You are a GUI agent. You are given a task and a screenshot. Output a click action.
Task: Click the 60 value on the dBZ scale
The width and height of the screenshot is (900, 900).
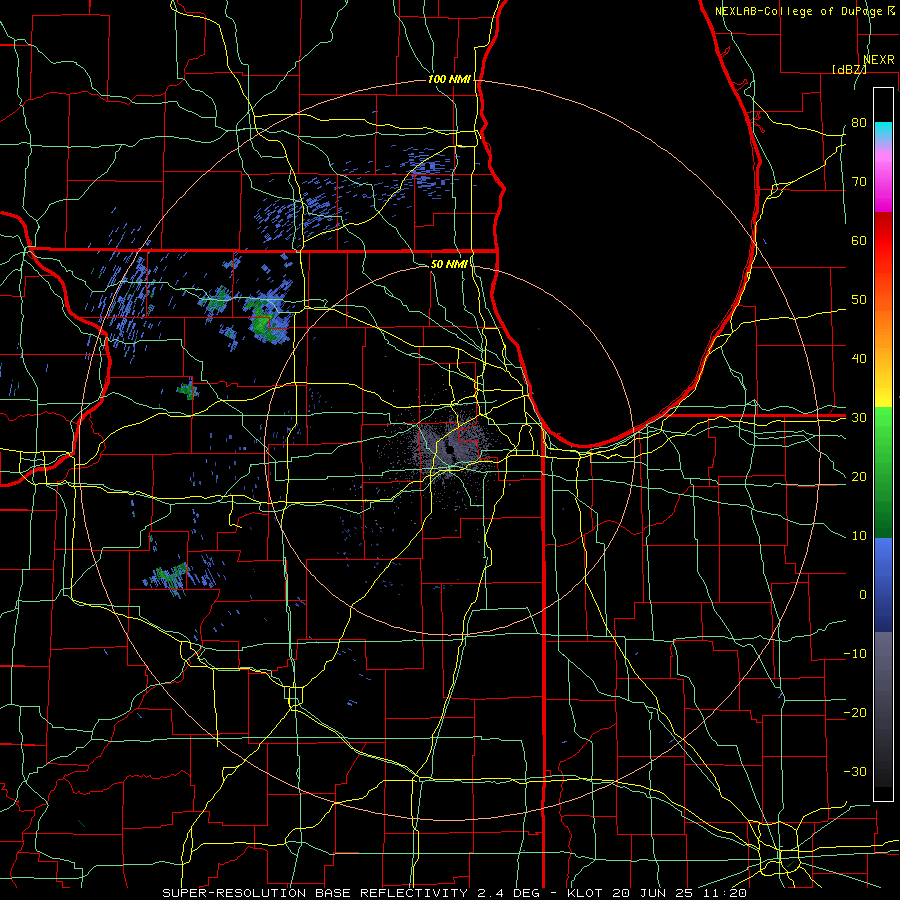click(859, 240)
